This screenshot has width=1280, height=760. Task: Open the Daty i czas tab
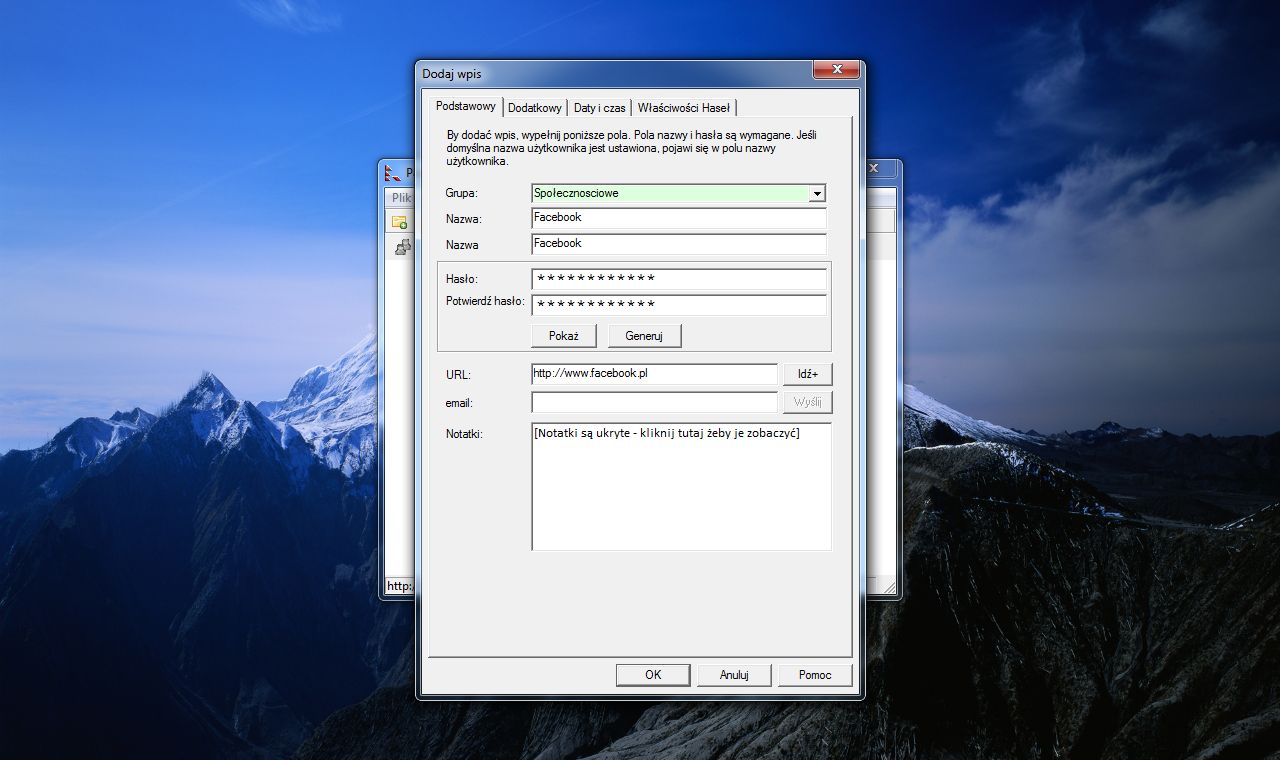[600, 108]
